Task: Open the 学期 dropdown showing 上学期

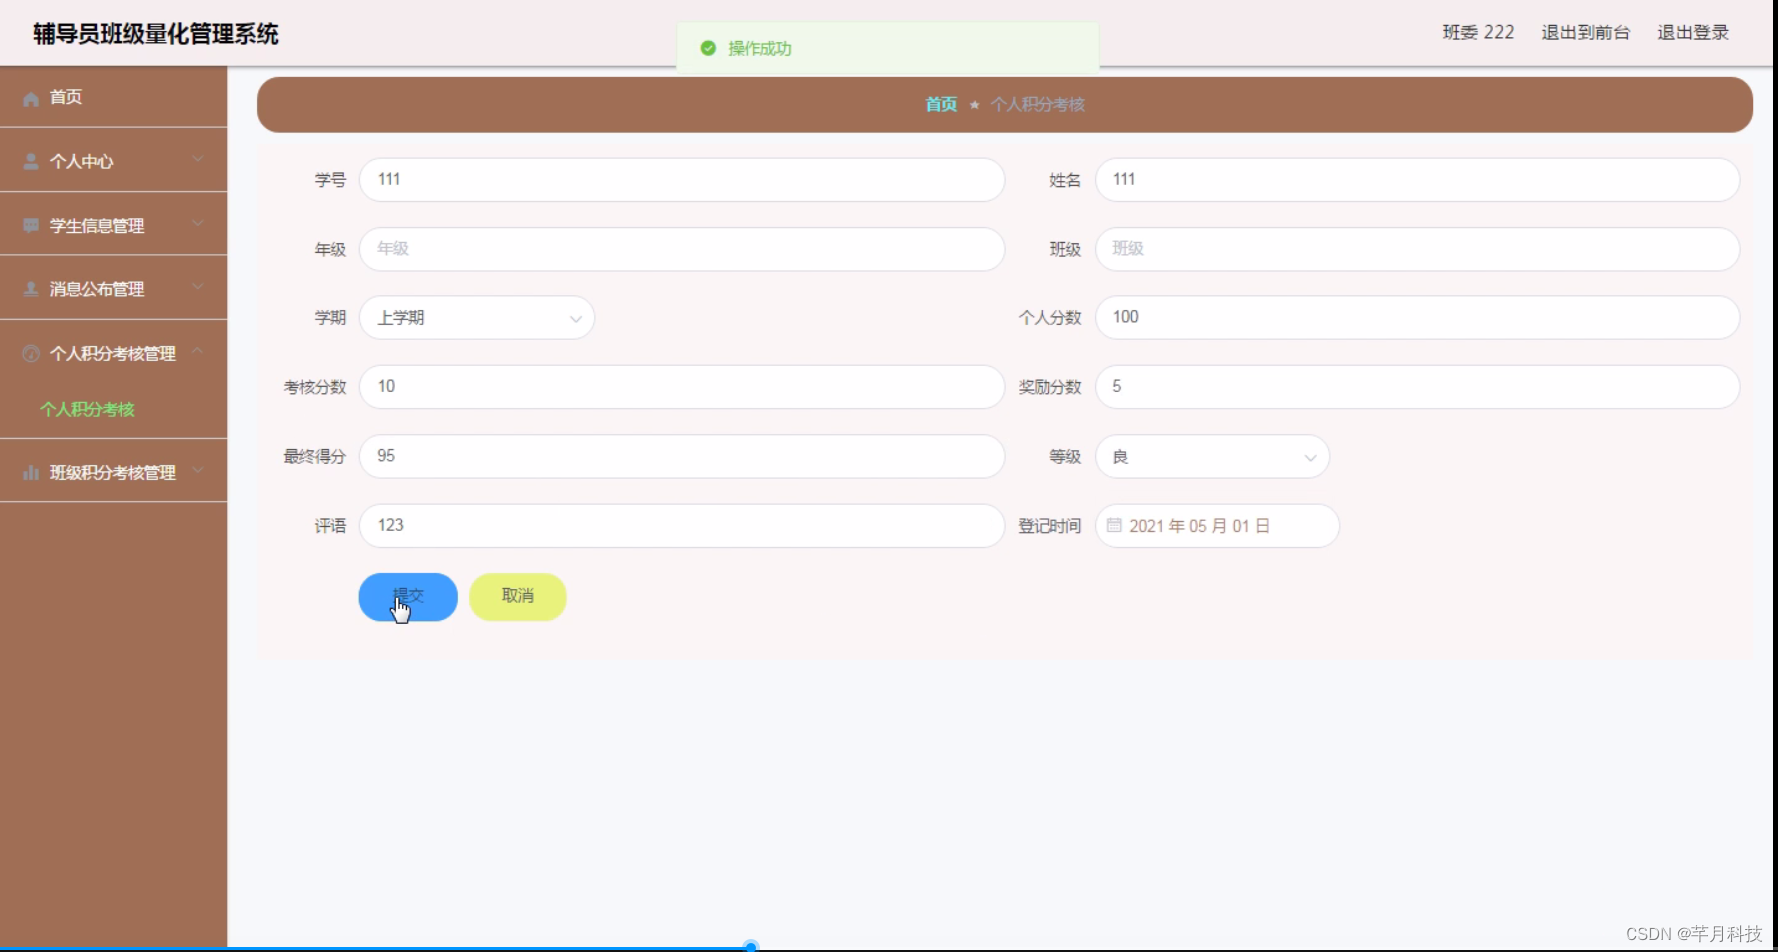Action: click(x=477, y=317)
